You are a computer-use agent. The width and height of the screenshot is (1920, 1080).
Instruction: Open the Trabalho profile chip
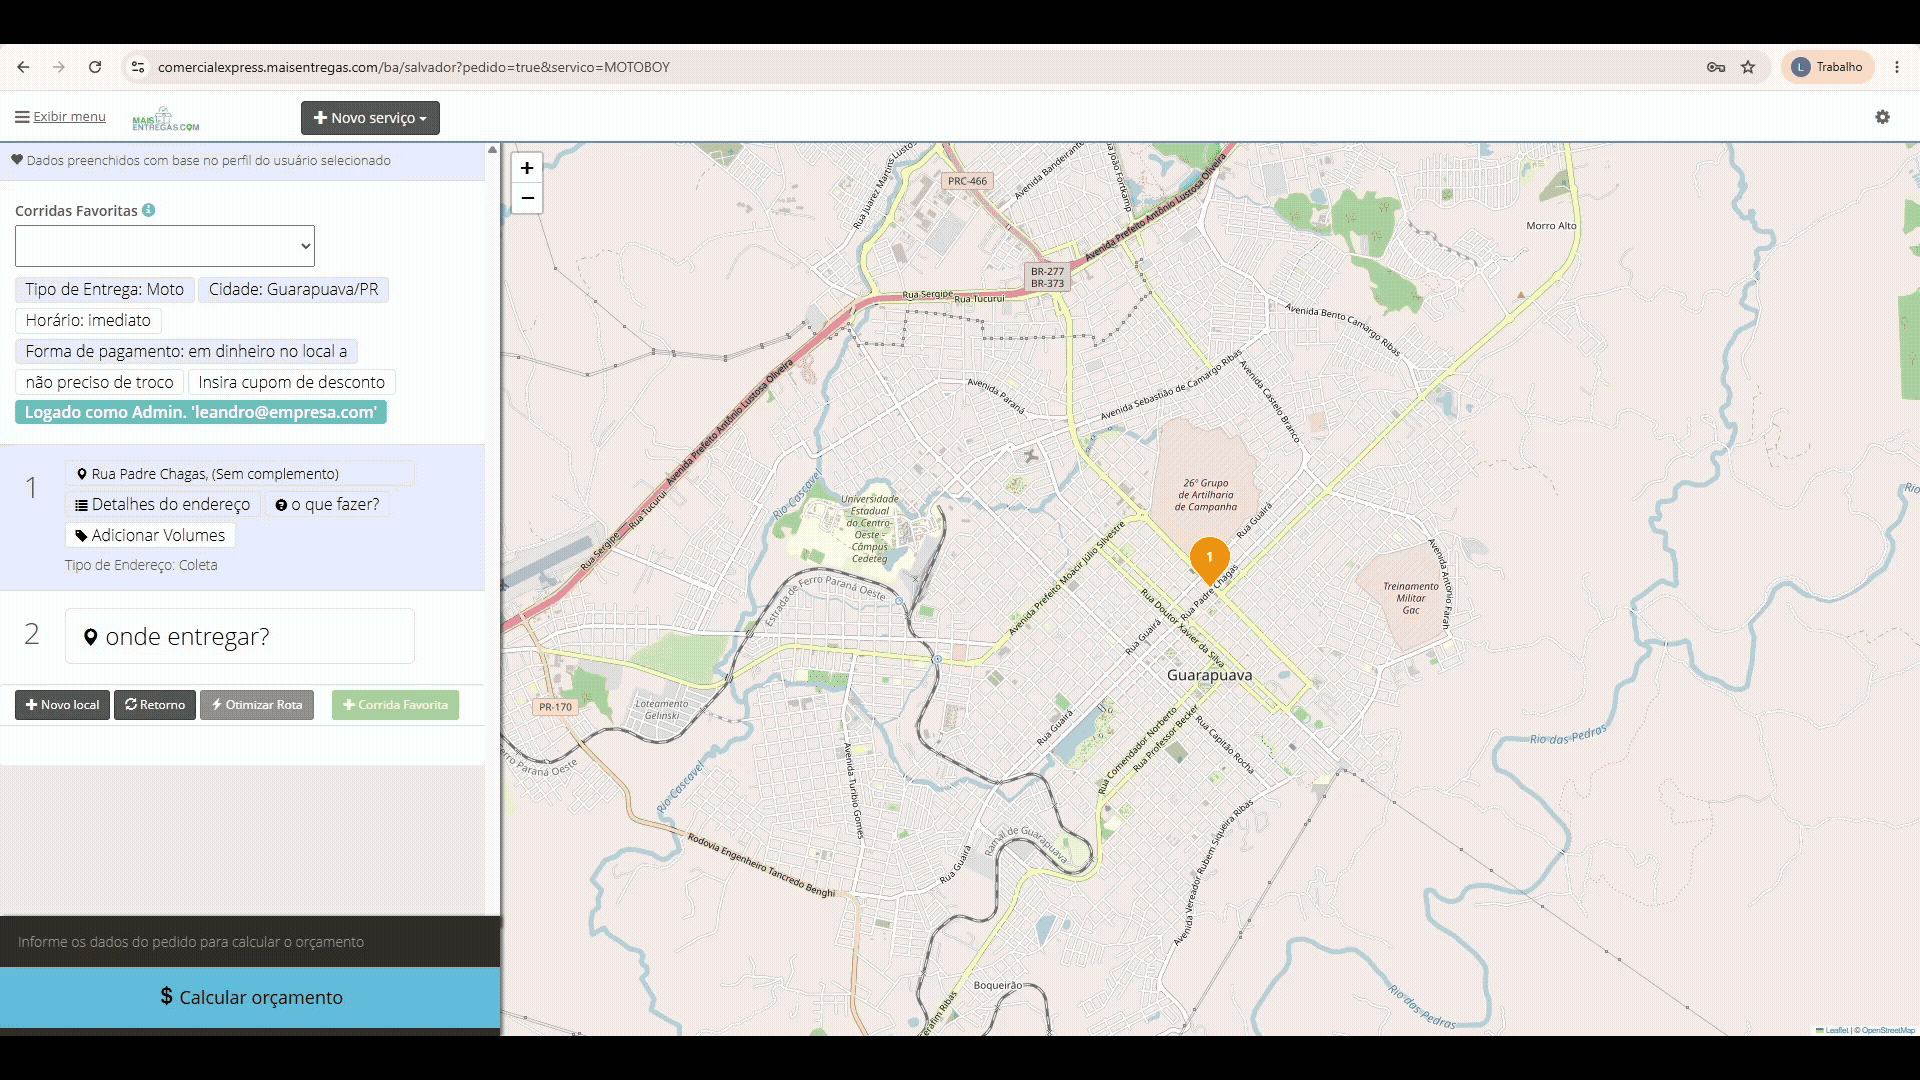pos(1827,67)
